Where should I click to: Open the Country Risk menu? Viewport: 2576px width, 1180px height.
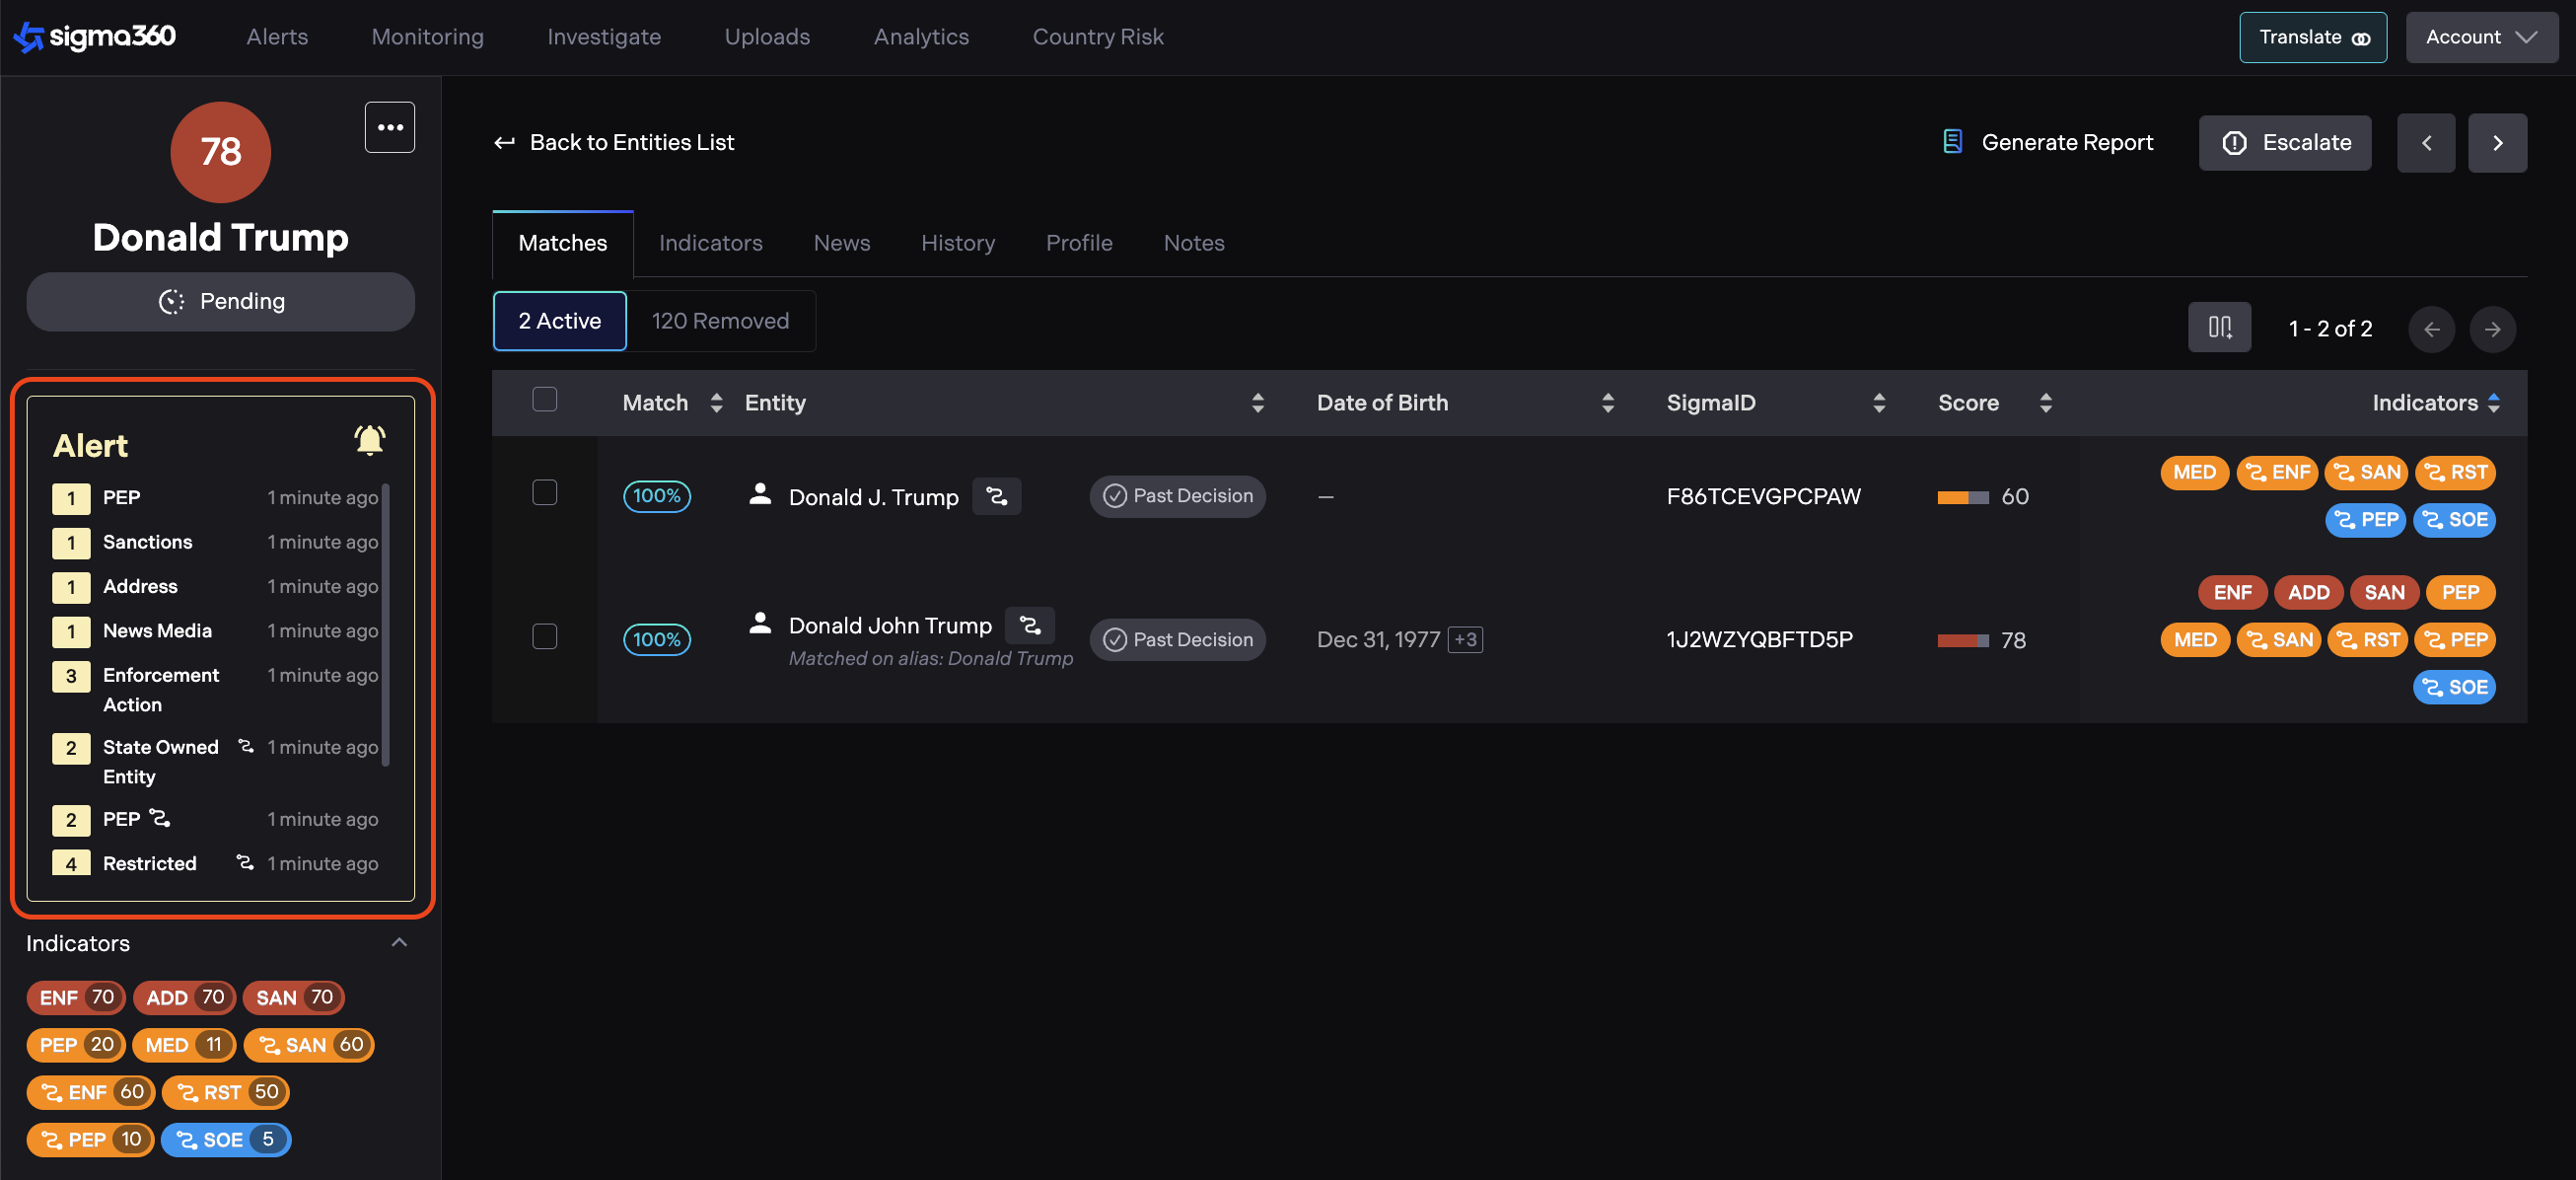[x=1097, y=37]
